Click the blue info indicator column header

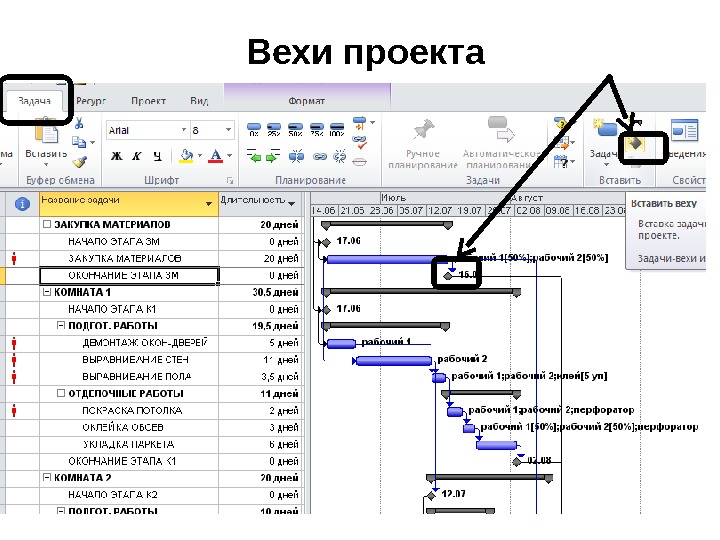coord(22,204)
